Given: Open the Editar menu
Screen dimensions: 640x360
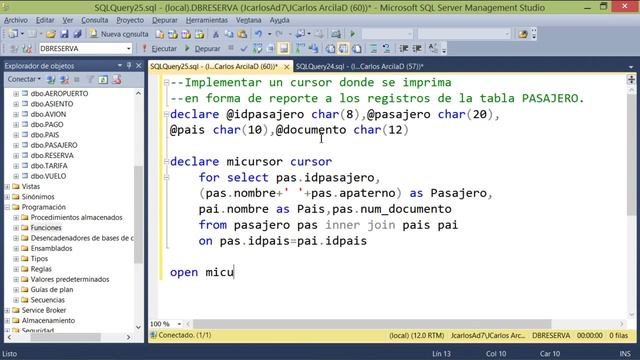Looking at the screenshot, I should tap(45, 20).
